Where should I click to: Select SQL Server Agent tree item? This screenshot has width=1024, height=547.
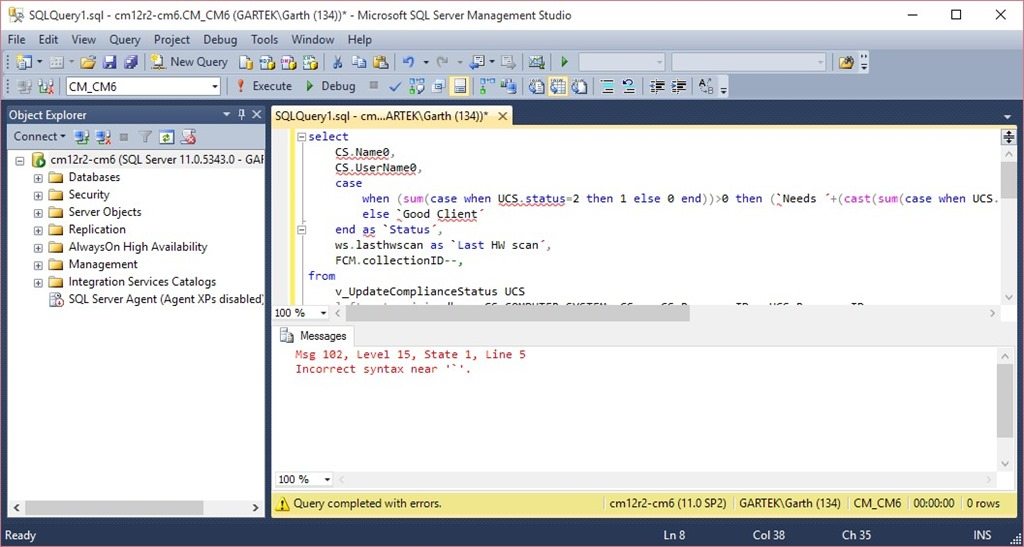(166, 299)
